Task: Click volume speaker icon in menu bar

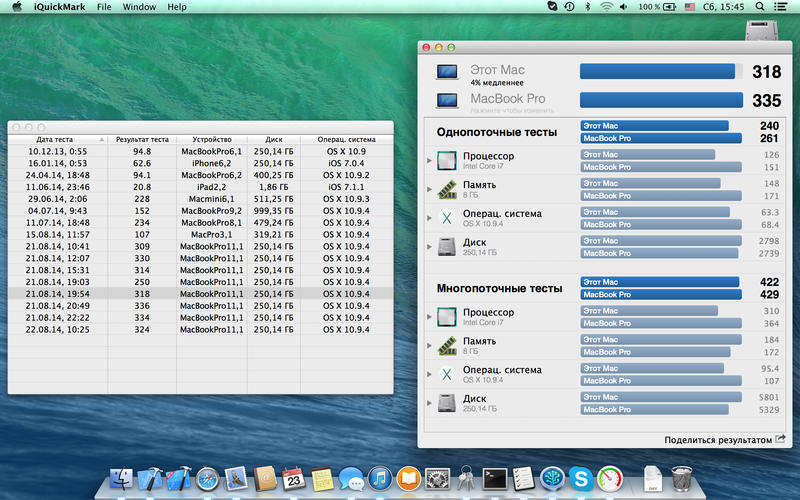Action: [x=623, y=7]
